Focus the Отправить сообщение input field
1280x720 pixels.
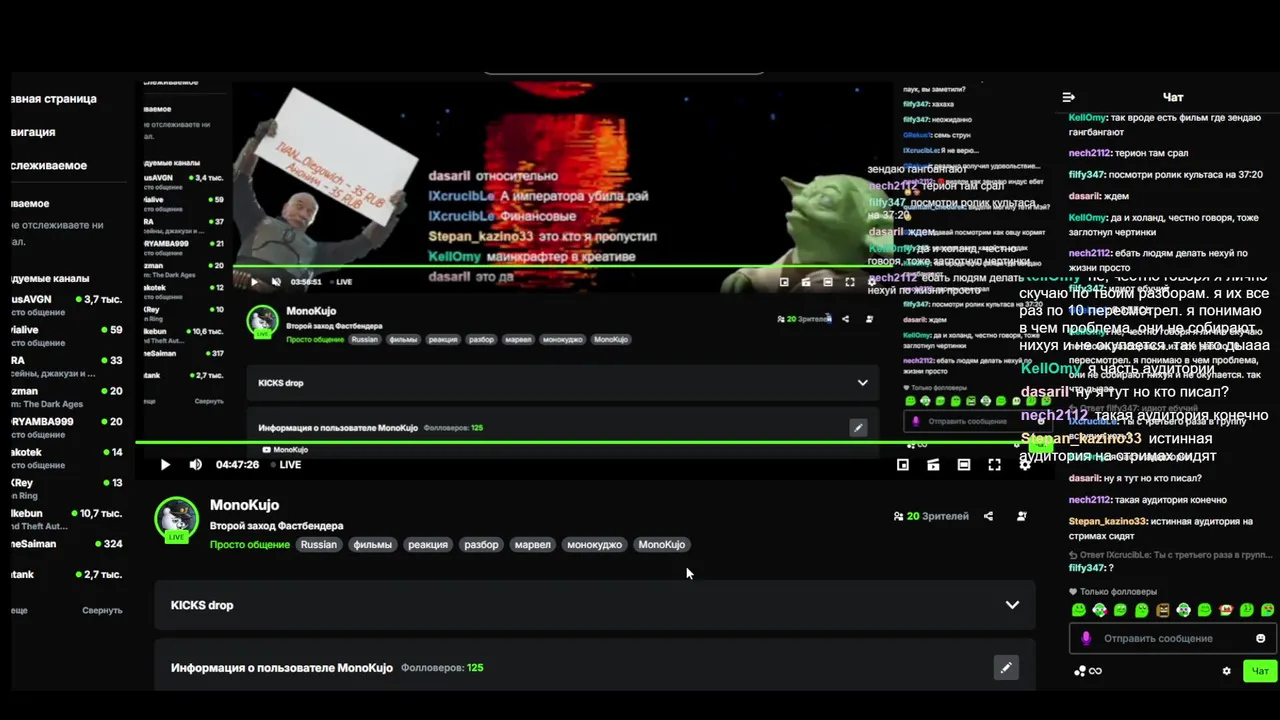tap(1172, 638)
